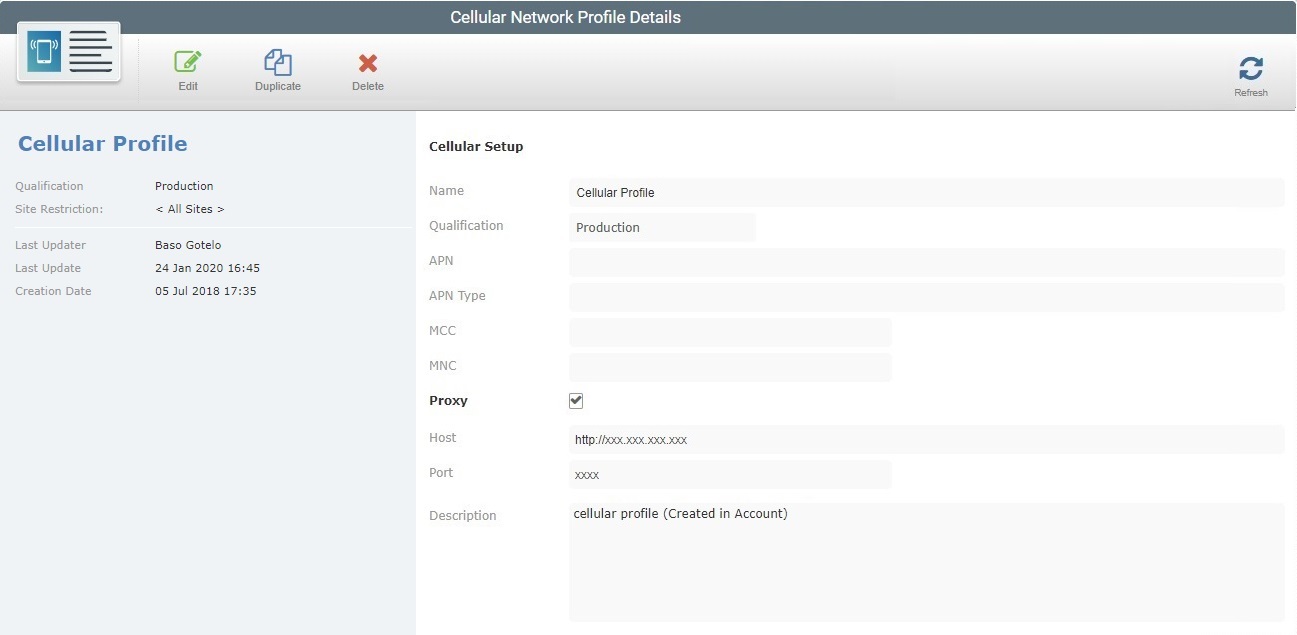This screenshot has width=1297, height=635.
Task: Open the Edit action in the toolbar
Action: 187,69
